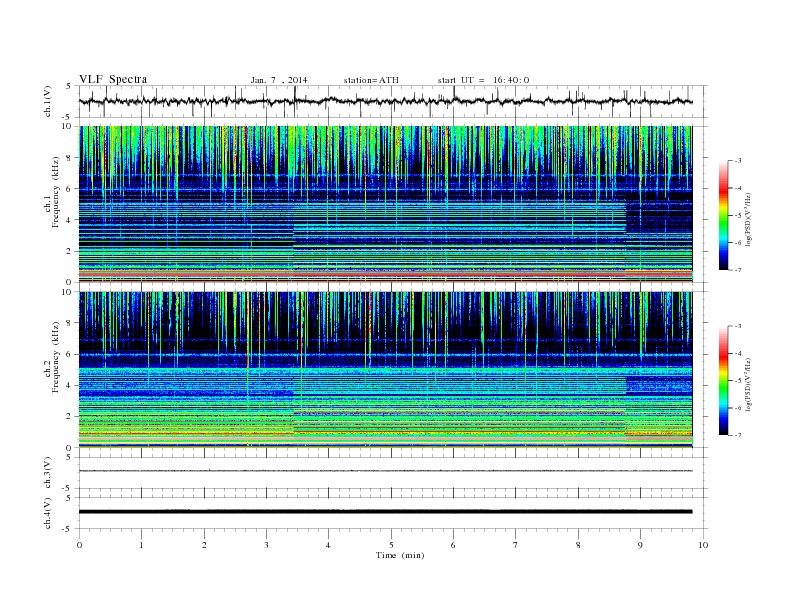Click the Time axis tick label "3"
This screenshot has width=792, height=612.
click(266, 545)
